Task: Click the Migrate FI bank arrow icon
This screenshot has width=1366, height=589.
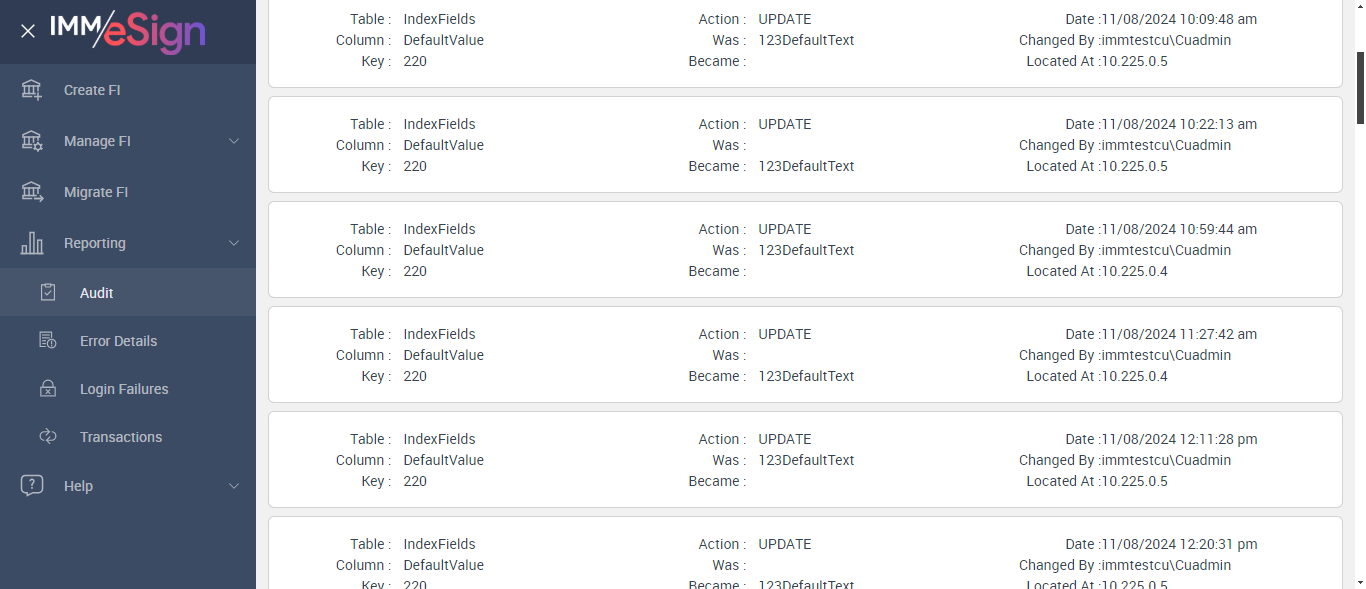Action: [32, 192]
